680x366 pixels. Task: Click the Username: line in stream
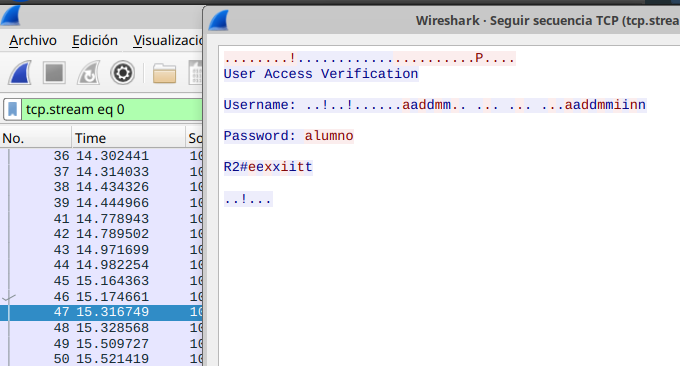435,105
